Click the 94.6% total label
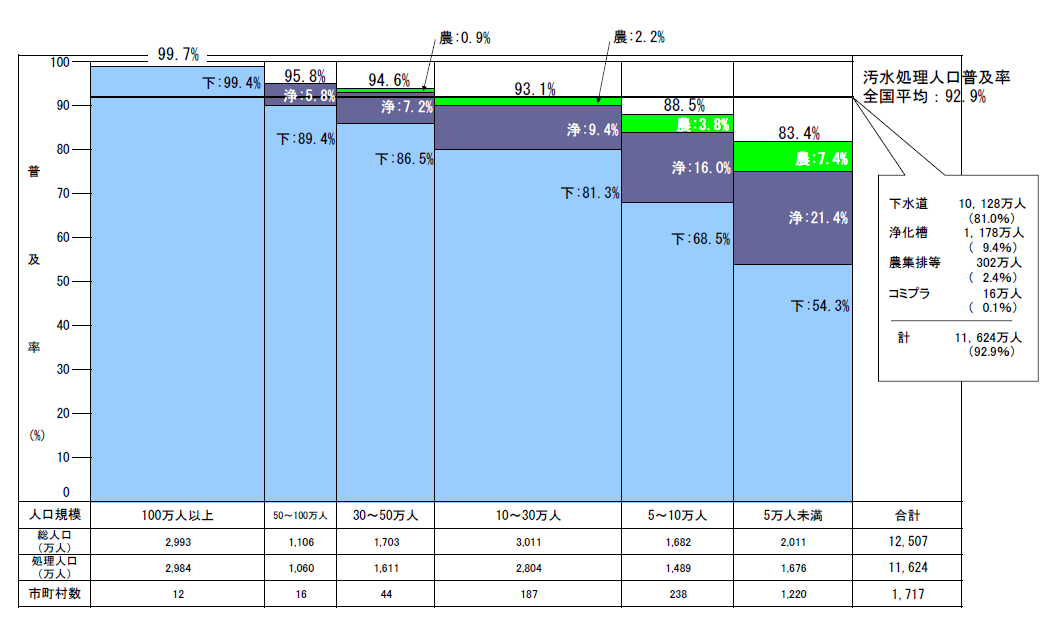Screen dimensions: 1050x617 coord(389,80)
